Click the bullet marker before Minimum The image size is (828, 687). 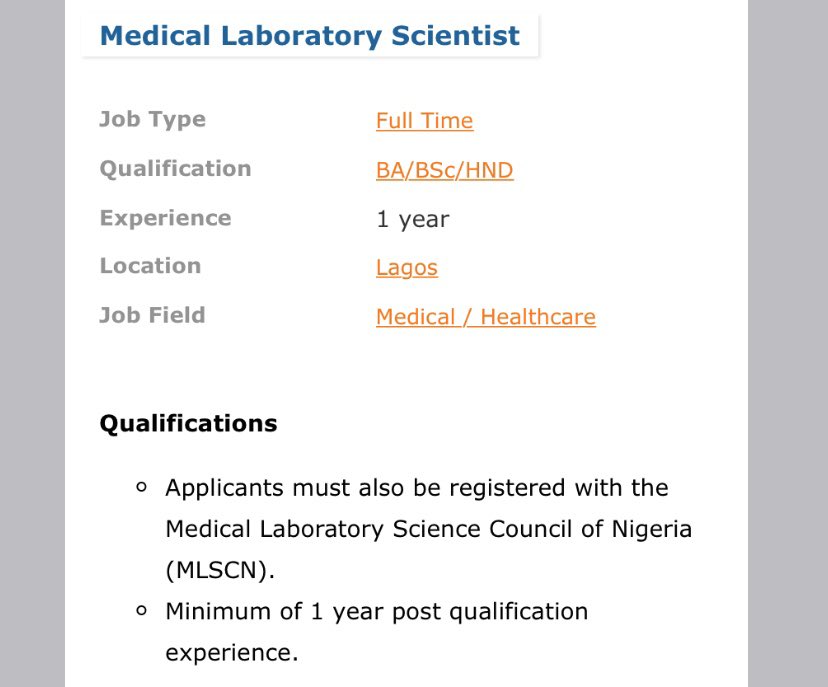click(141, 610)
